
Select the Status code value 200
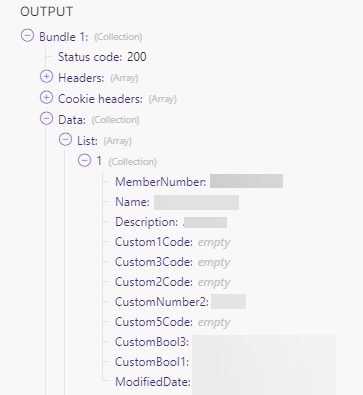coord(137,57)
